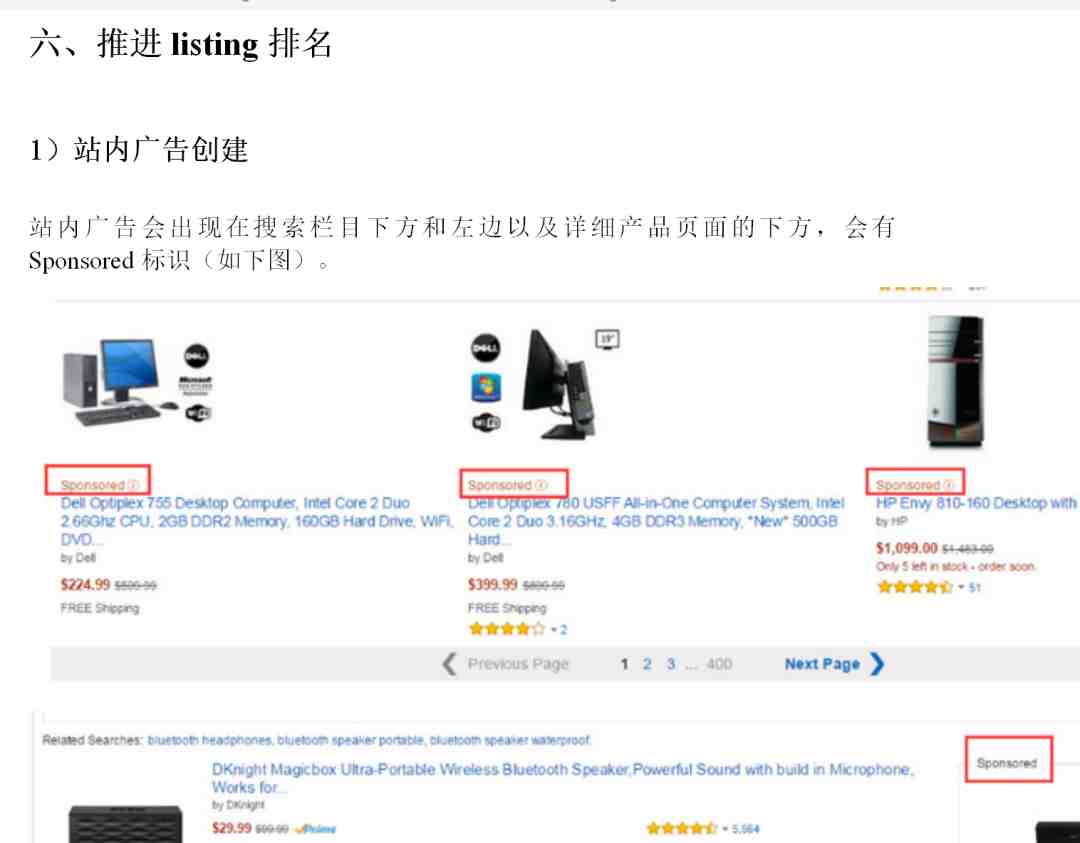The image size is (1080, 843).
Task: Click the Next Page arrow chevron
Action: [877, 664]
